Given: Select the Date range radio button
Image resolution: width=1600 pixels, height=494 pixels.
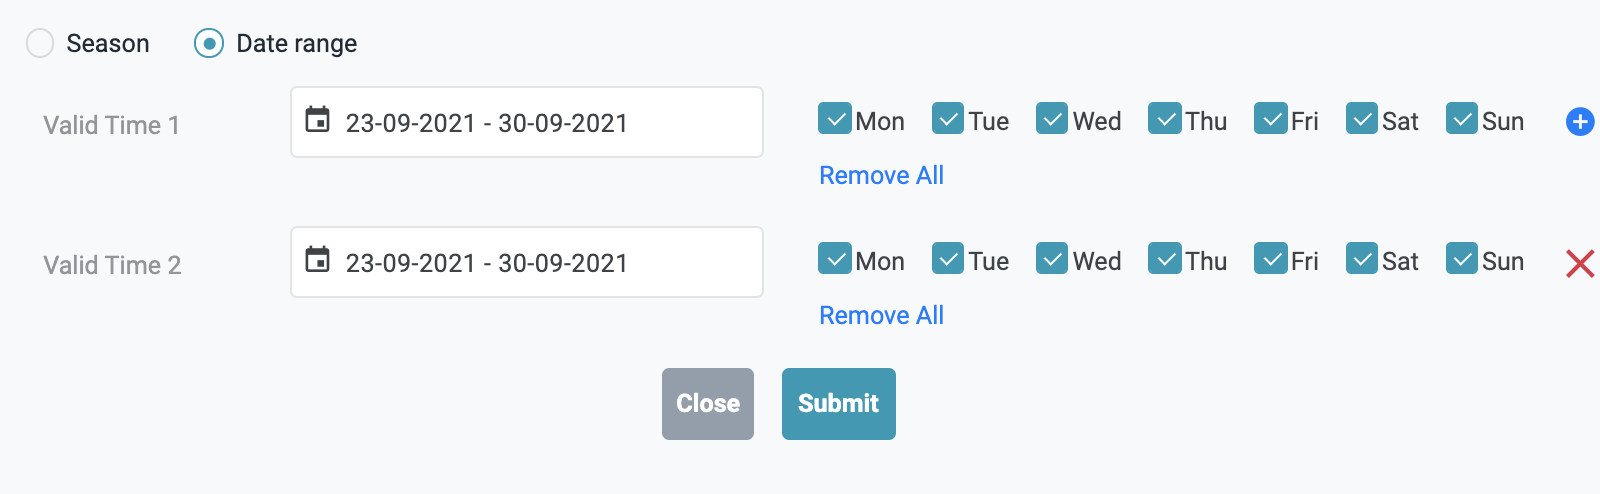Looking at the screenshot, I should coord(209,43).
